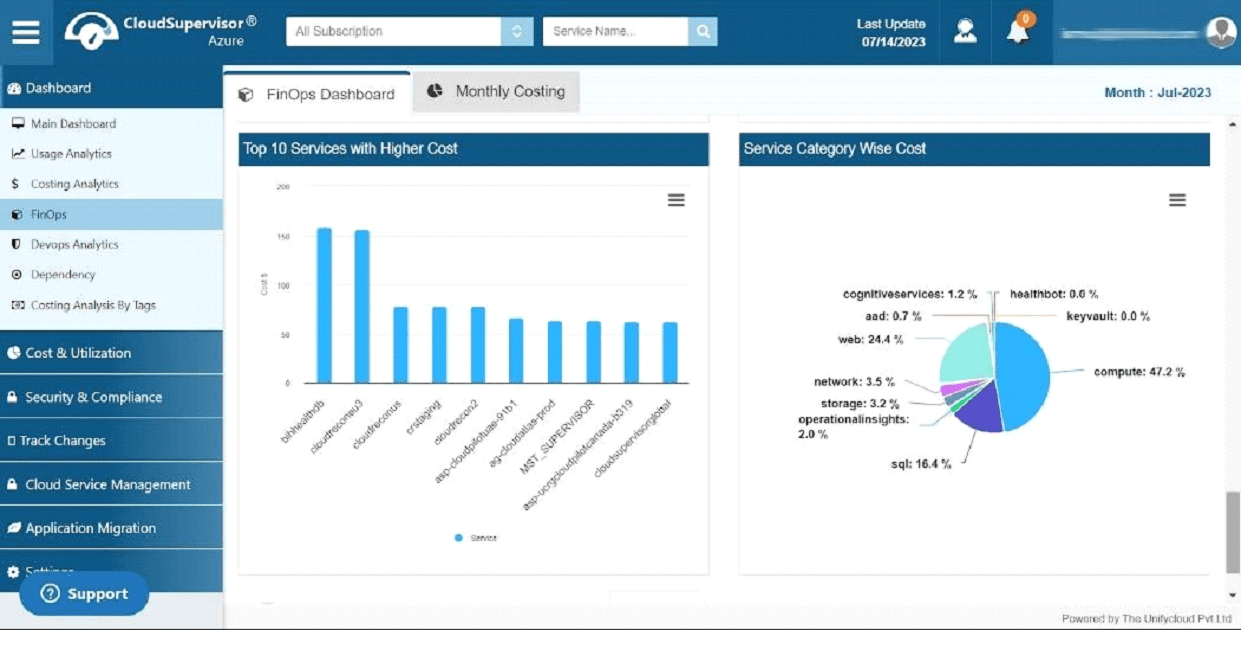Expand the Application Migration section
The height and width of the screenshot is (648, 1241).
[111, 528]
